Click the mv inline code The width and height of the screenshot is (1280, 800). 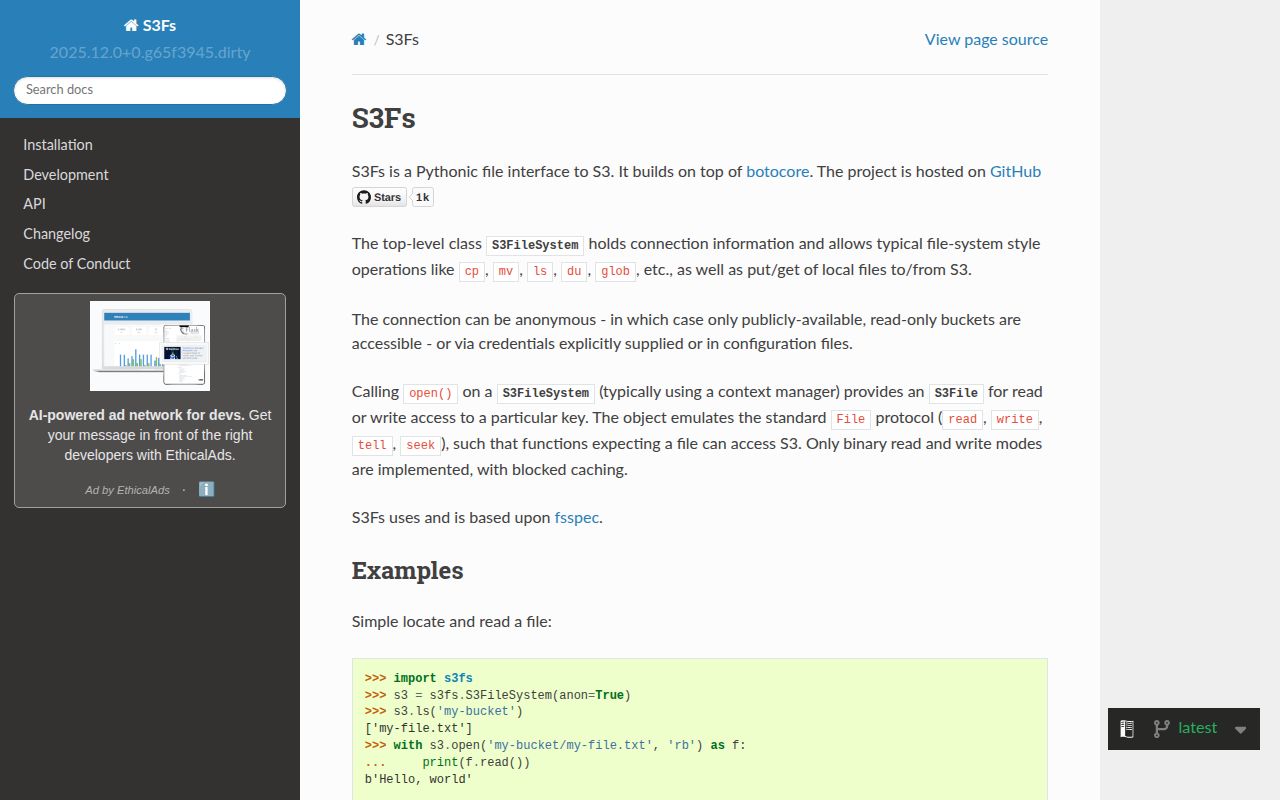506,271
